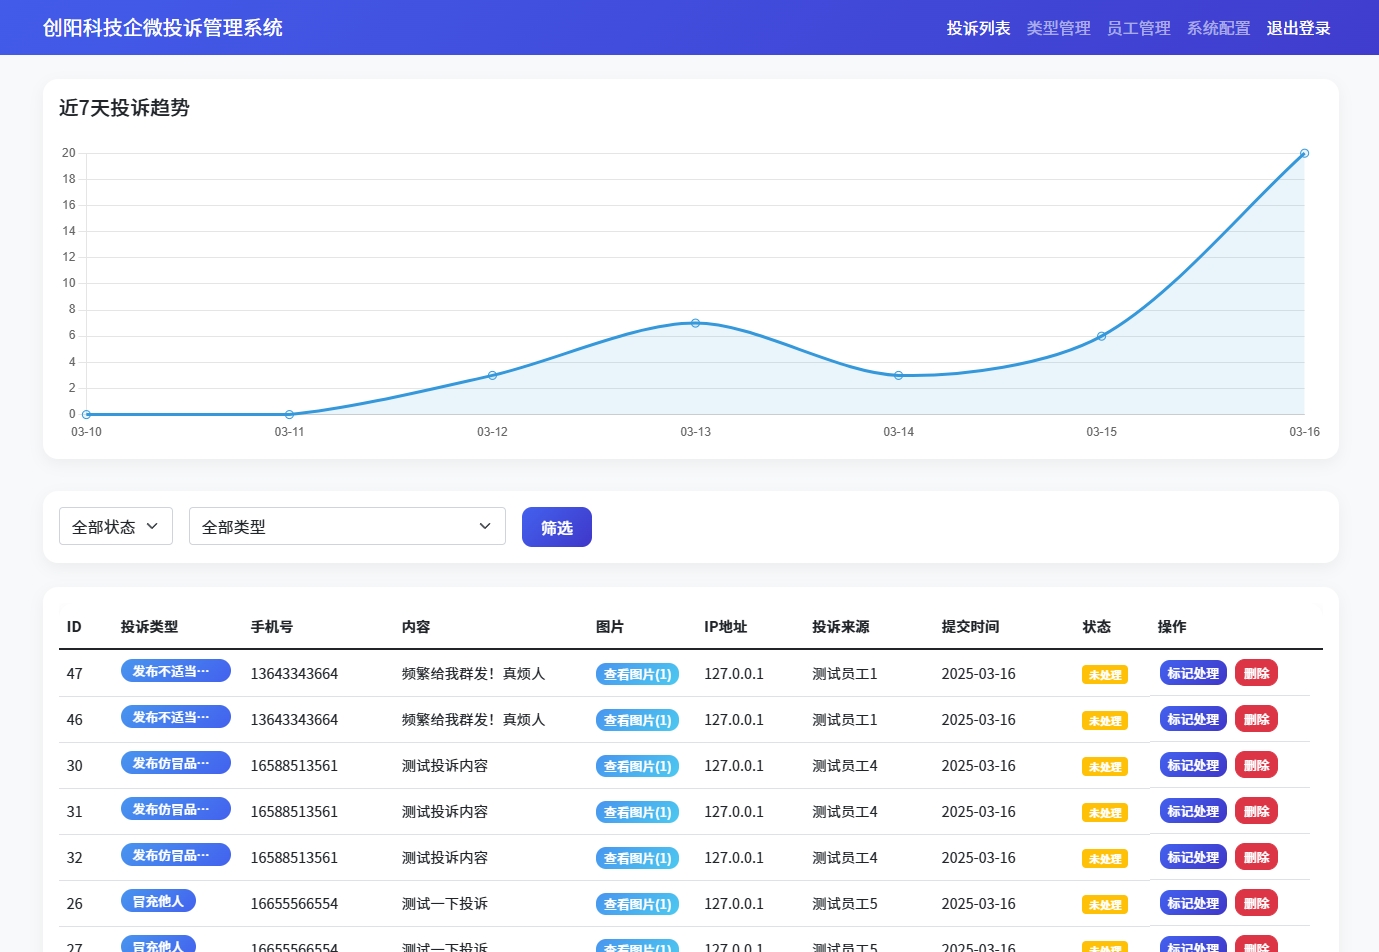Click phone number 13643343664 in row 47
This screenshot has height=952, width=1379.
coord(294,674)
